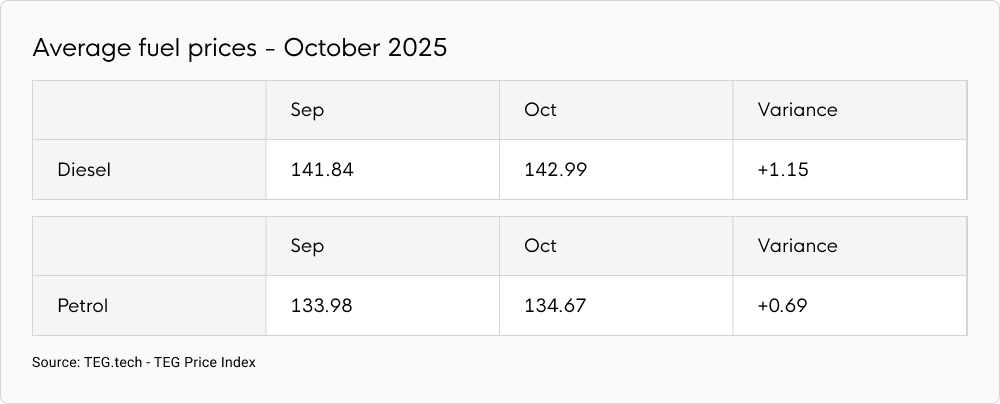Click the Diesel variance value +1.15
The height and width of the screenshot is (404, 1000).
(x=783, y=170)
